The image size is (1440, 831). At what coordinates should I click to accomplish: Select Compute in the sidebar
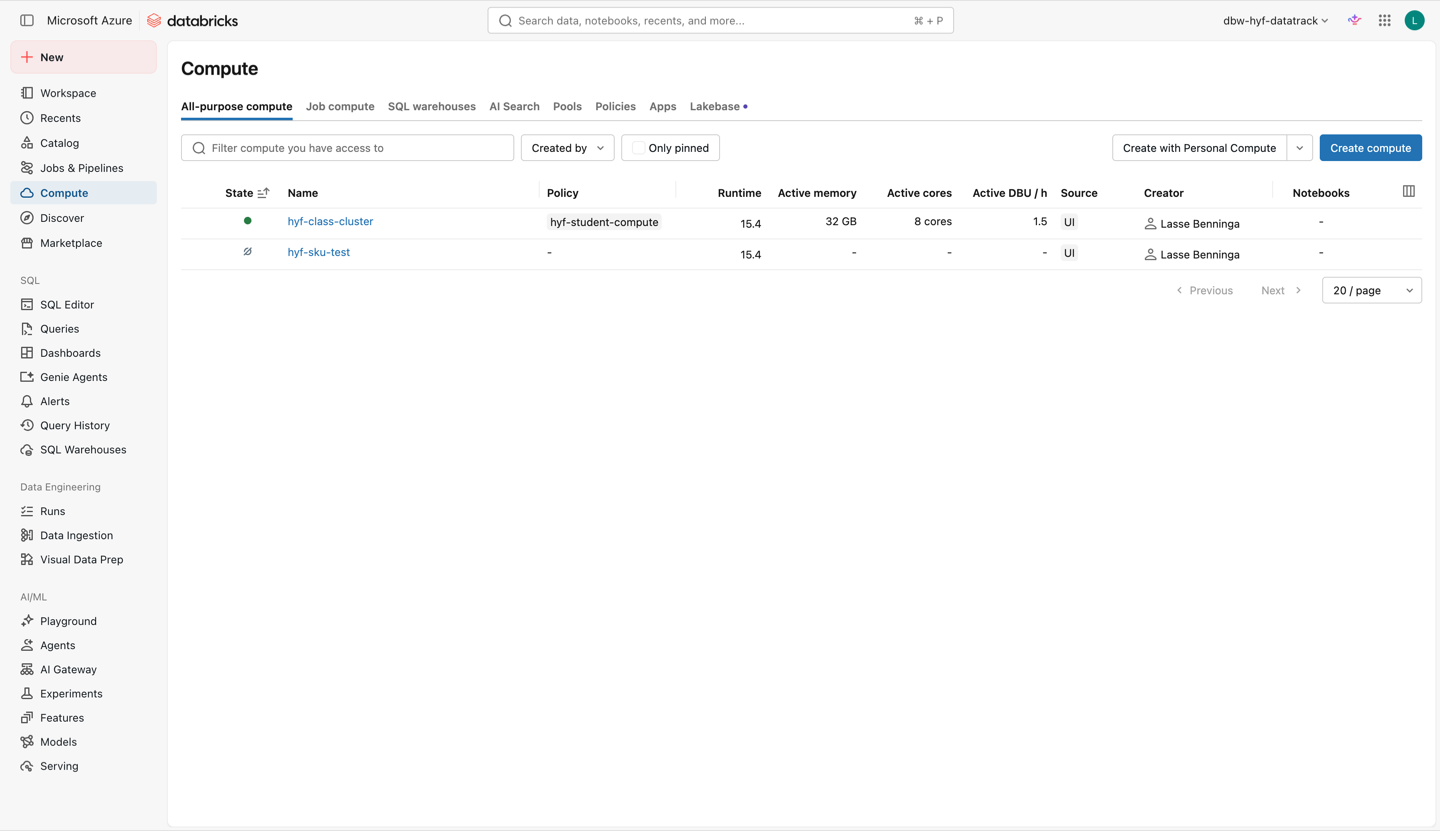coord(83,193)
